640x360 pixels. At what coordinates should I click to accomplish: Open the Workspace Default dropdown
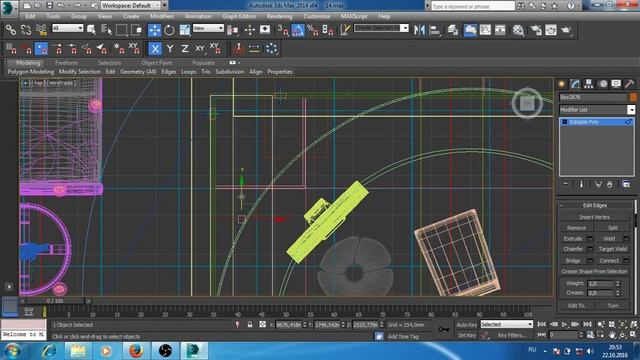click(131, 6)
